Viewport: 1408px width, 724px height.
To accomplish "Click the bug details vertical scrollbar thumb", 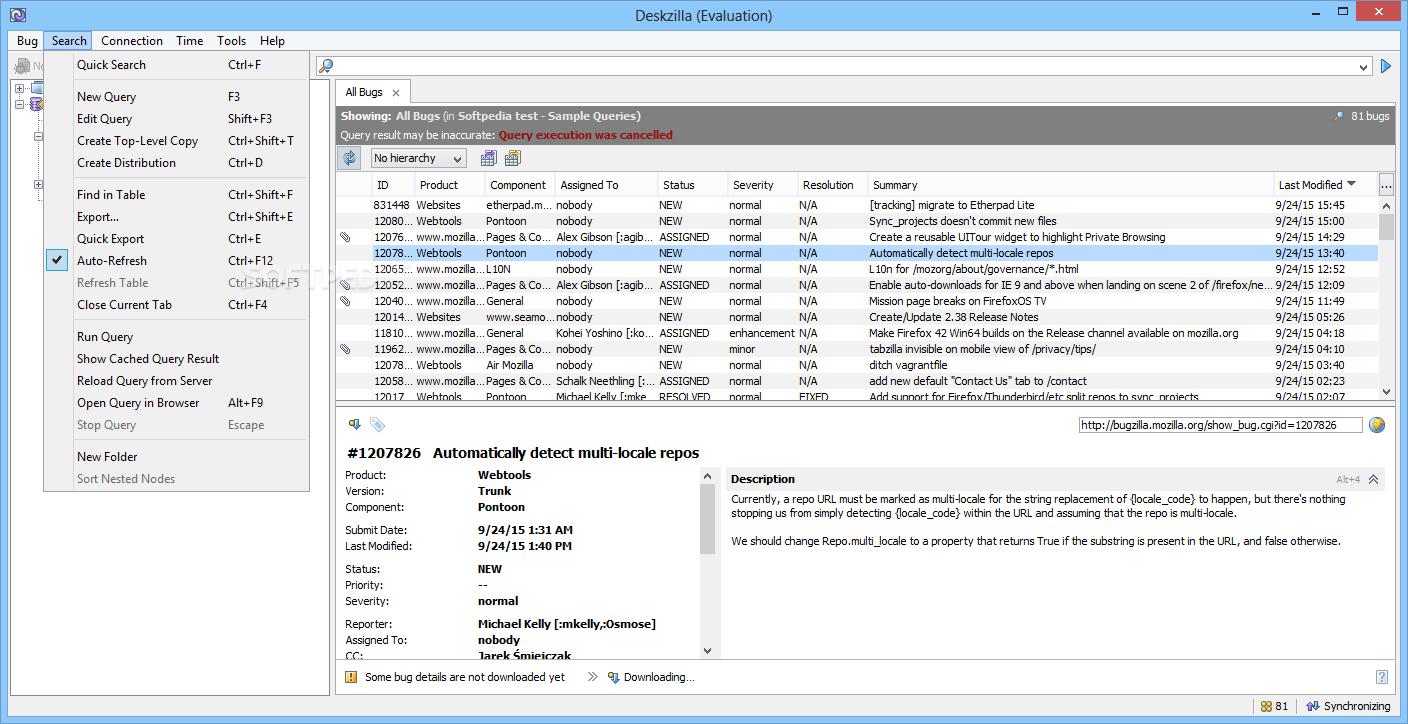I will [708, 520].
